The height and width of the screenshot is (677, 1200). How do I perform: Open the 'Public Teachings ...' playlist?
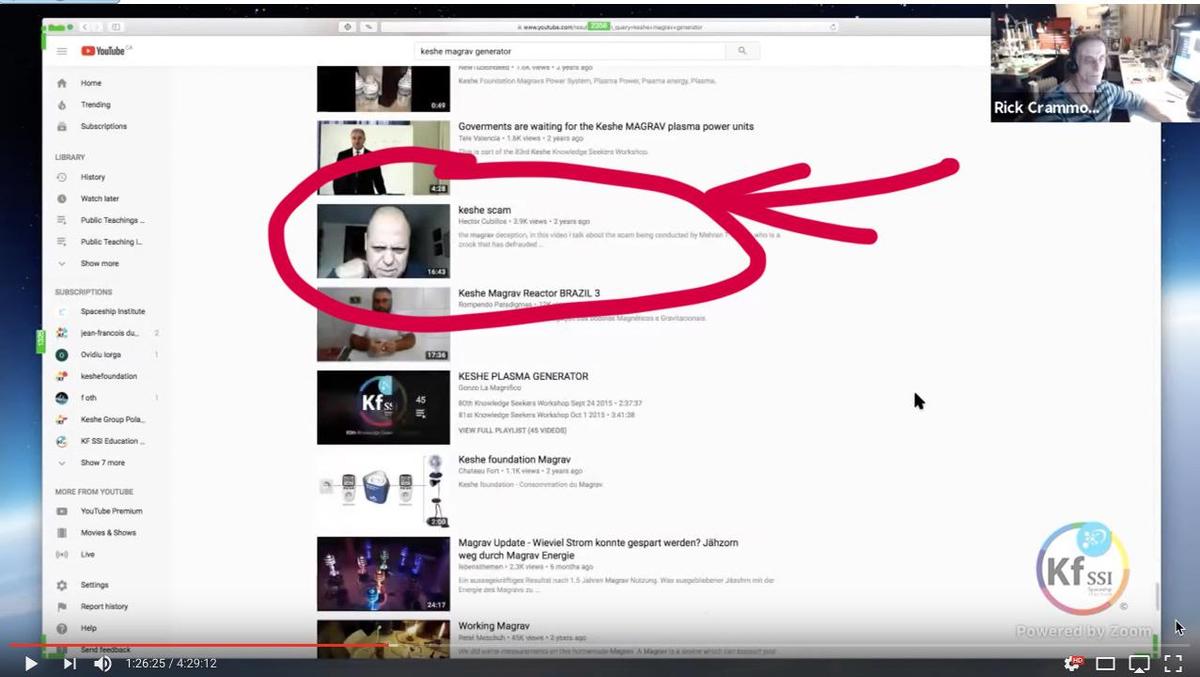[x=112, y=220]
